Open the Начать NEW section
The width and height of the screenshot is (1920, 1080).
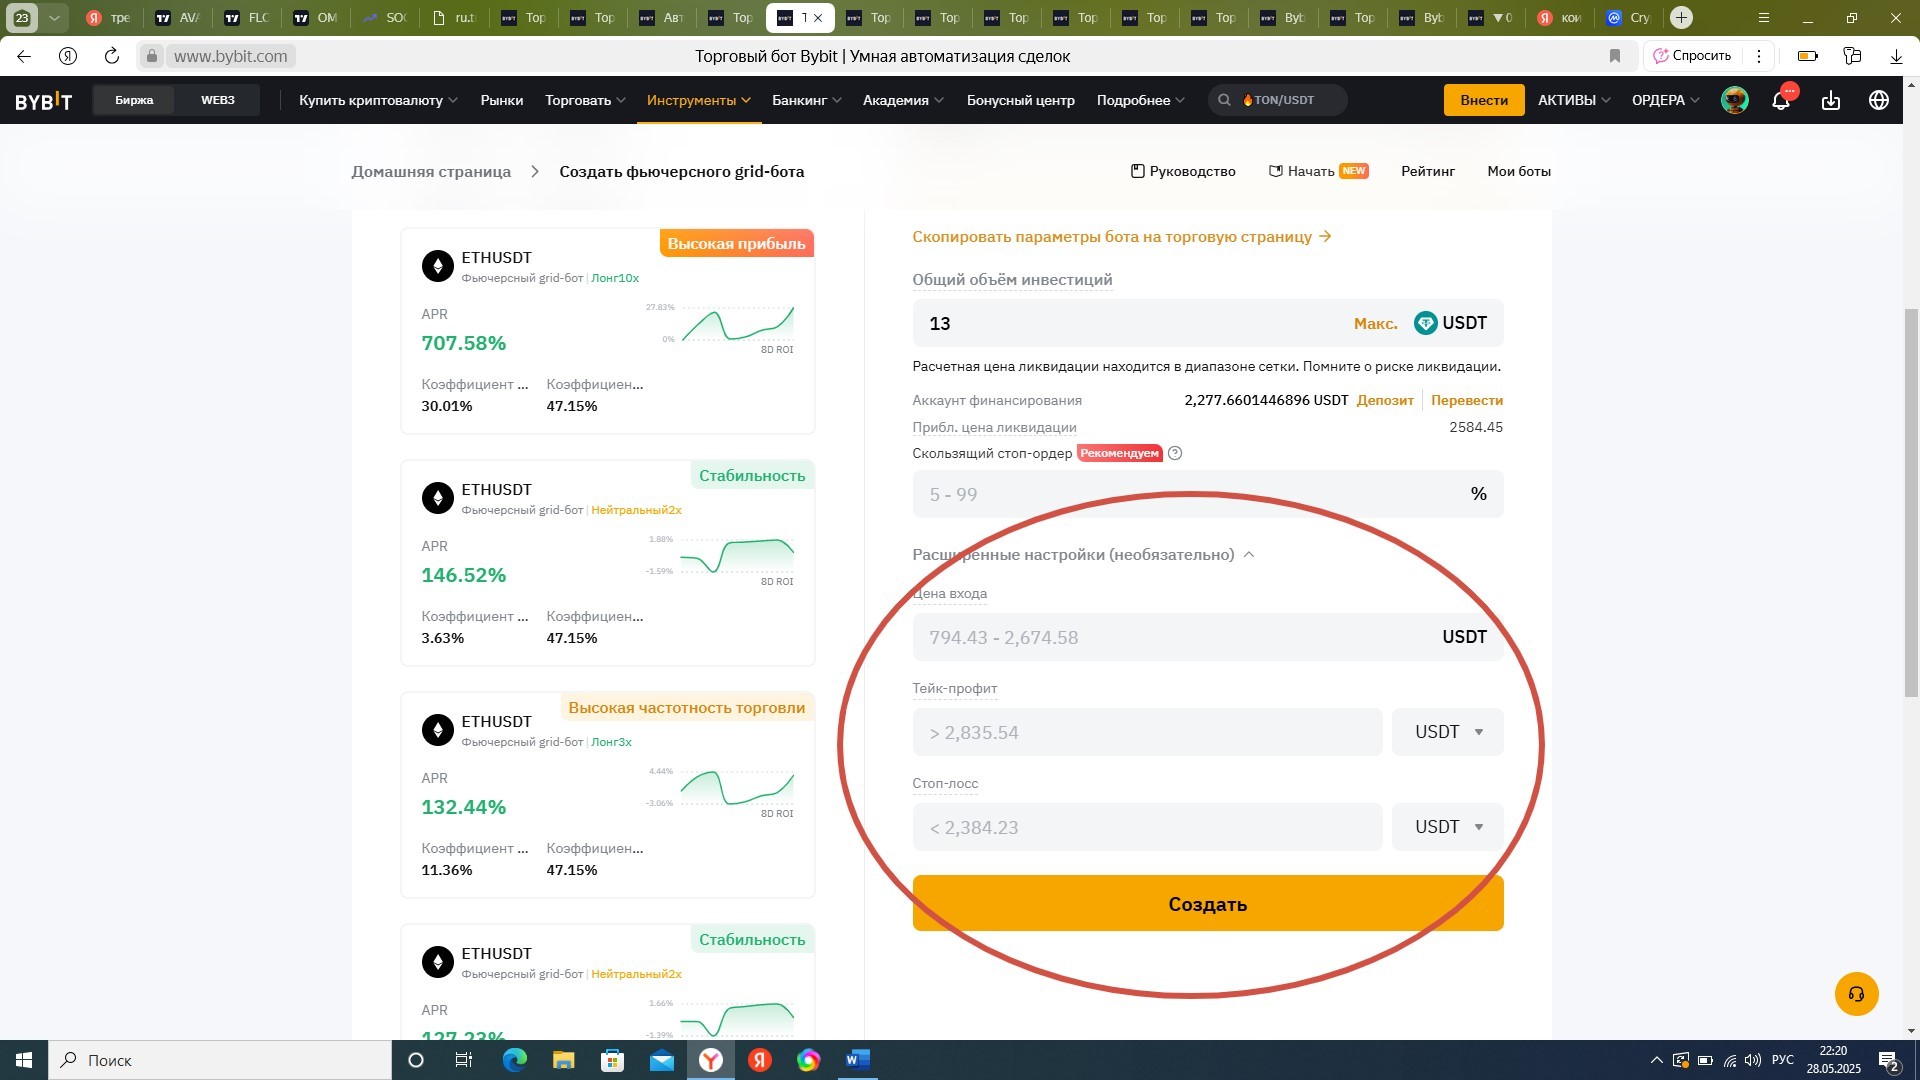tap(1318, 171)
